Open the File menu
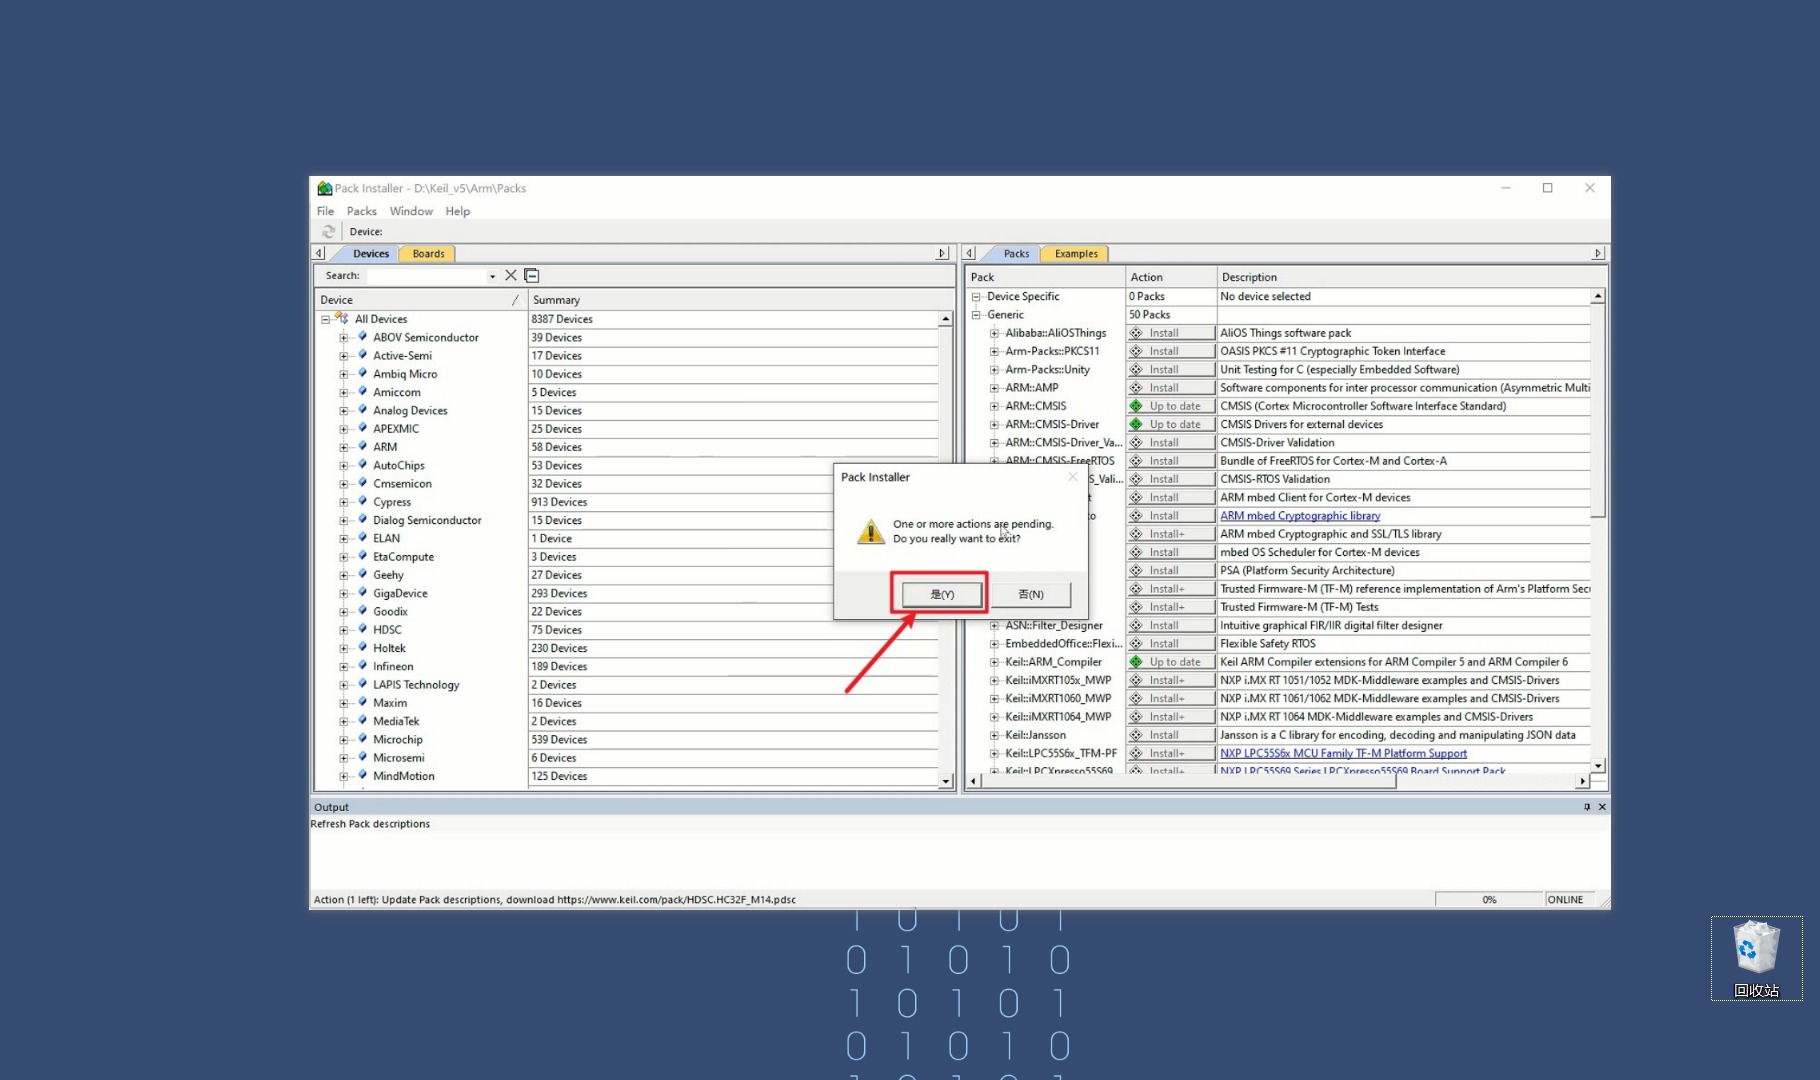 click(325, 211)
